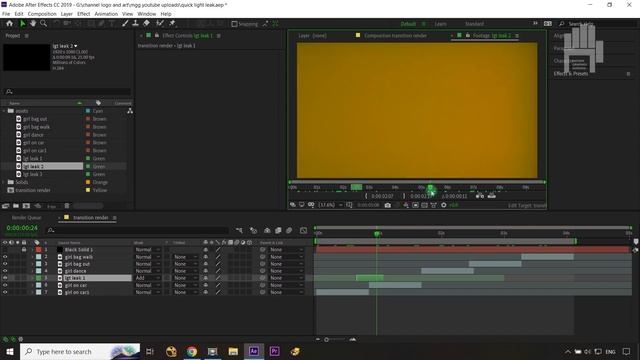The image size is (640, 360).
Task: Select the Eraser tool
Action: tap(146, 24)
